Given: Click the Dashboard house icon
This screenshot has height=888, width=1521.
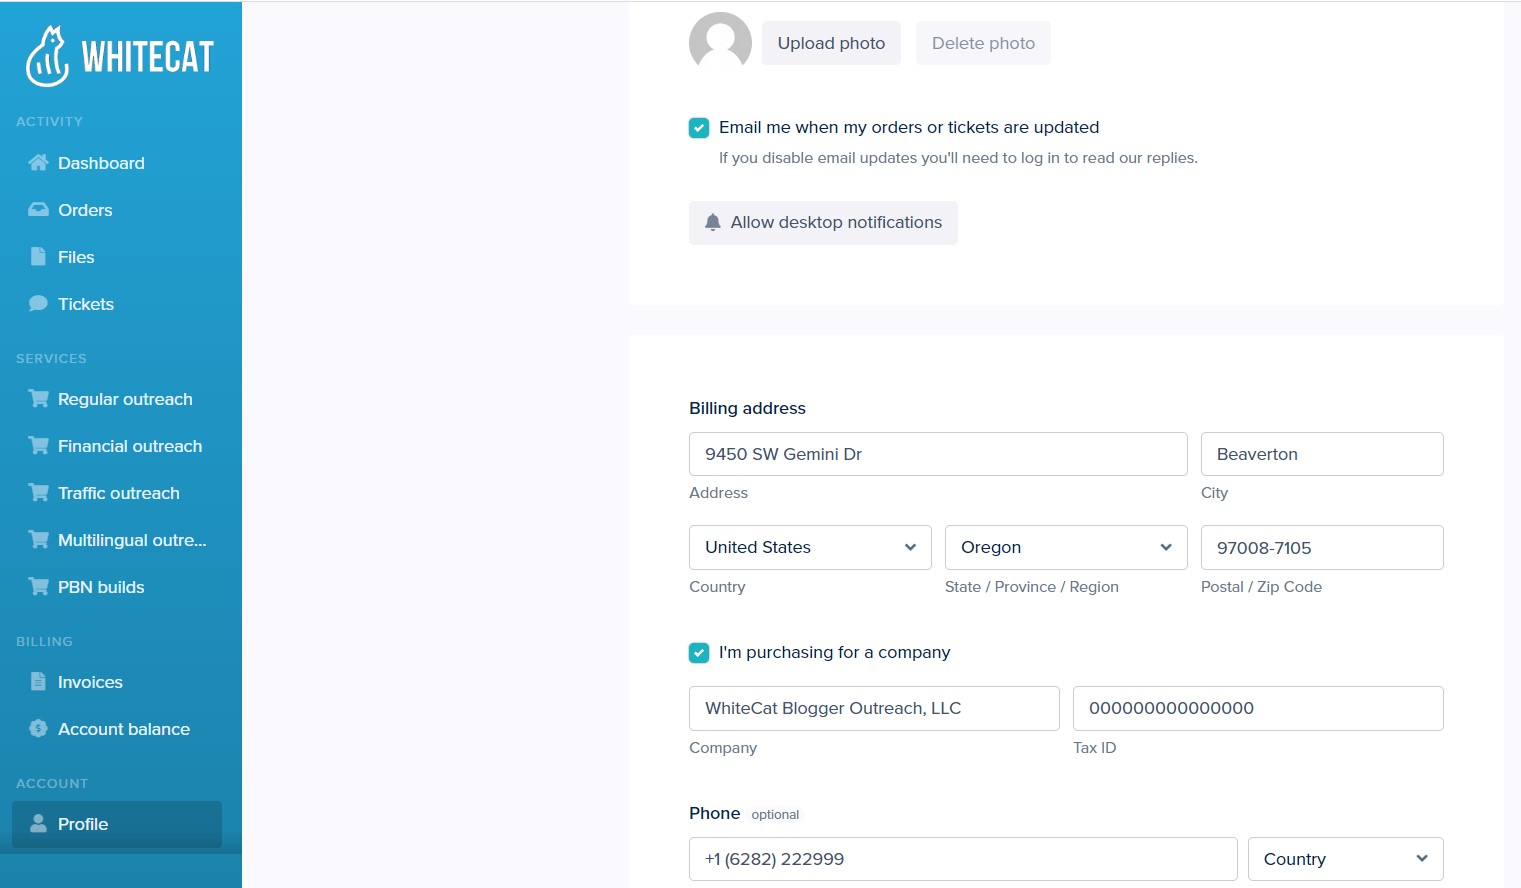Looking at the screenshot, I should 38,163.
